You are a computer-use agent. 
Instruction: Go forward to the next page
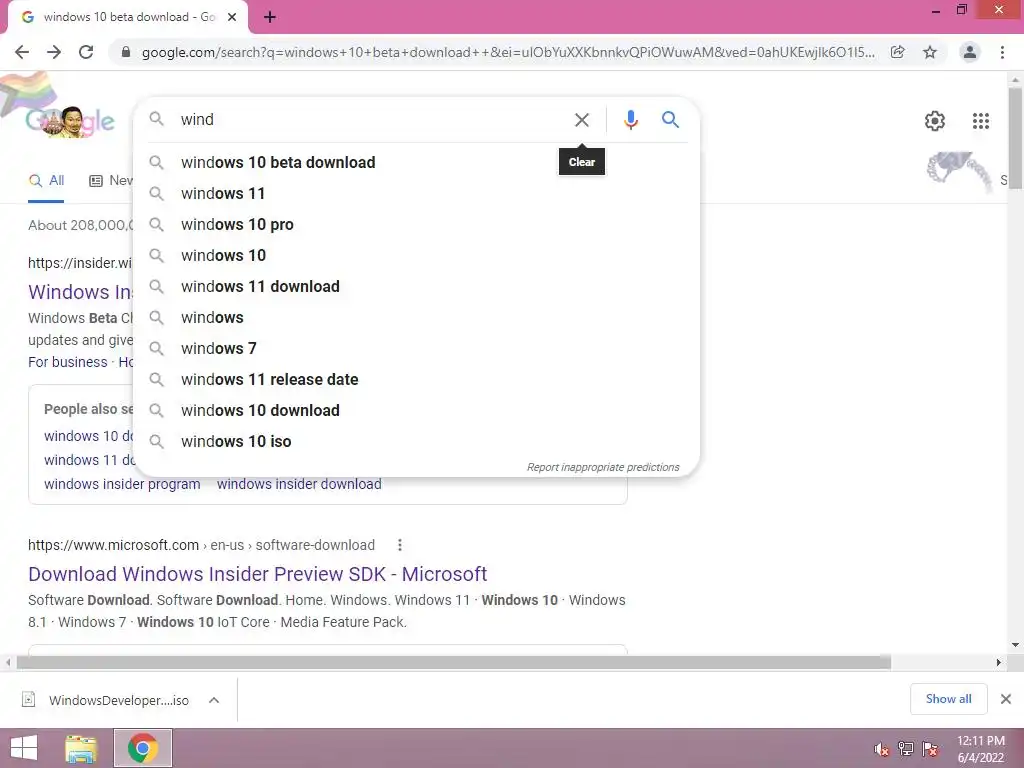(x=54, y=52)
